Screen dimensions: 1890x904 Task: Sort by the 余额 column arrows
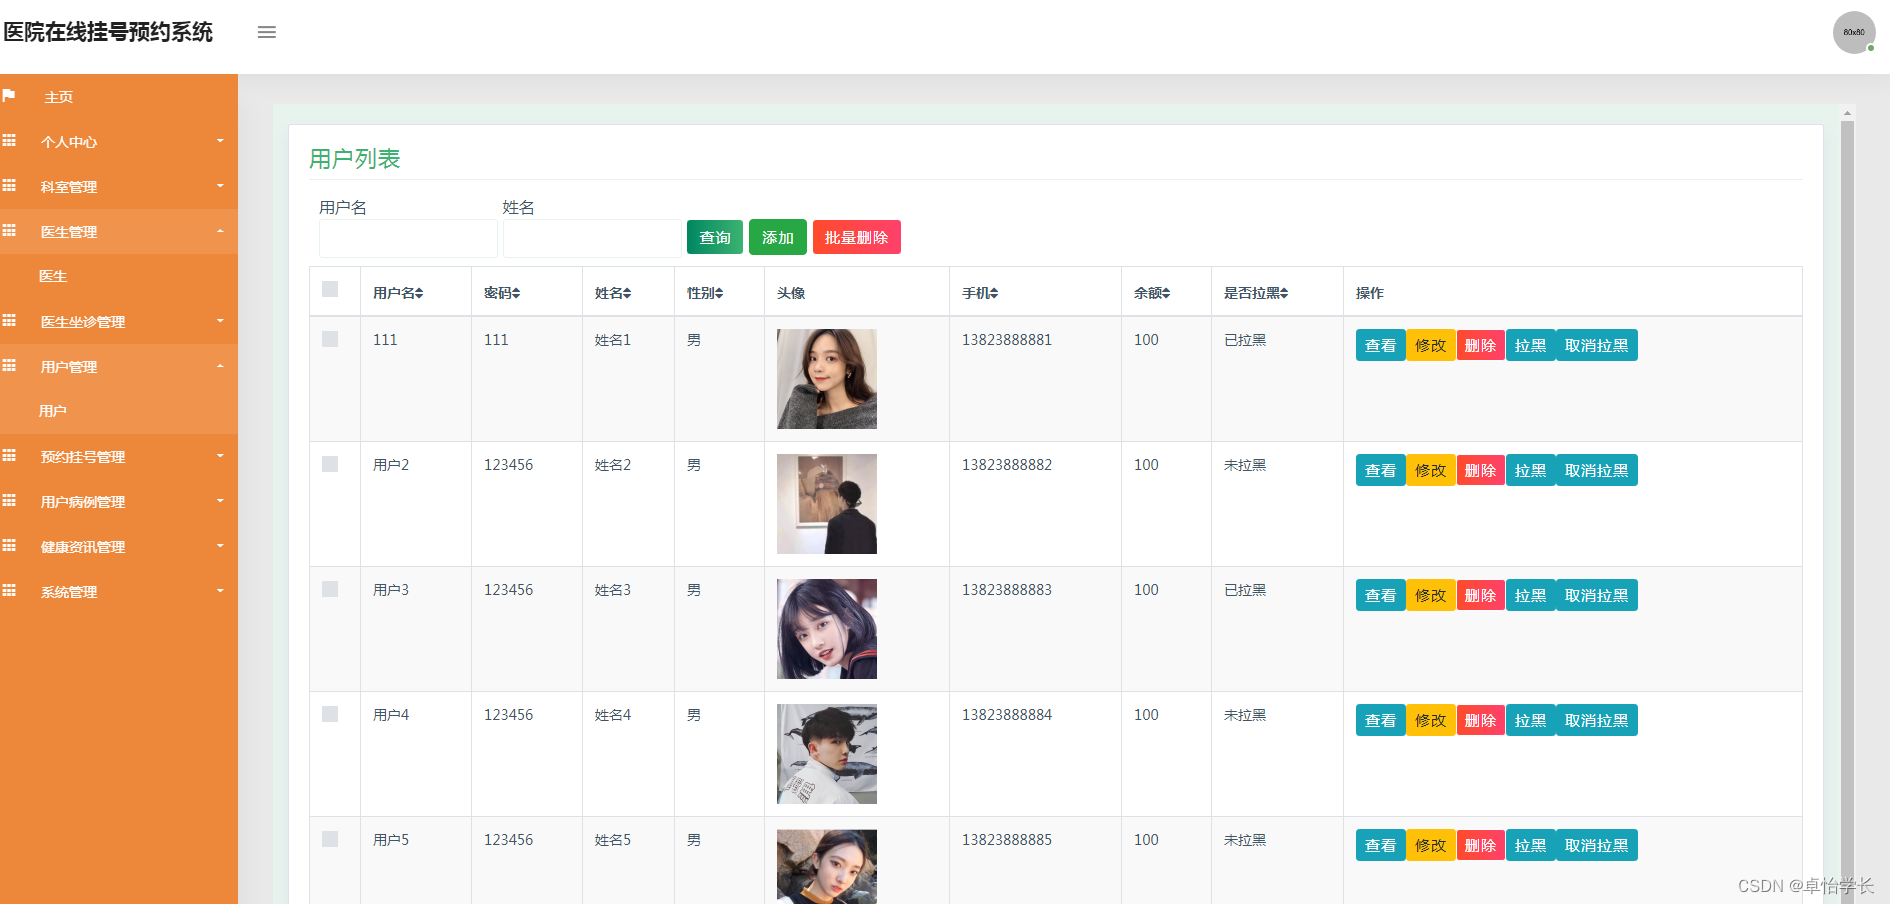click(1166, 293)
